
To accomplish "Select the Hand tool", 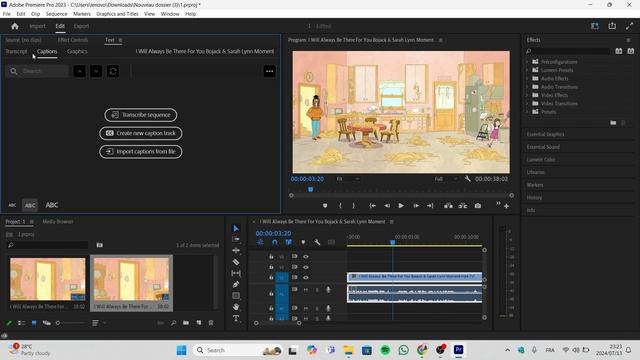I will 236,307.
